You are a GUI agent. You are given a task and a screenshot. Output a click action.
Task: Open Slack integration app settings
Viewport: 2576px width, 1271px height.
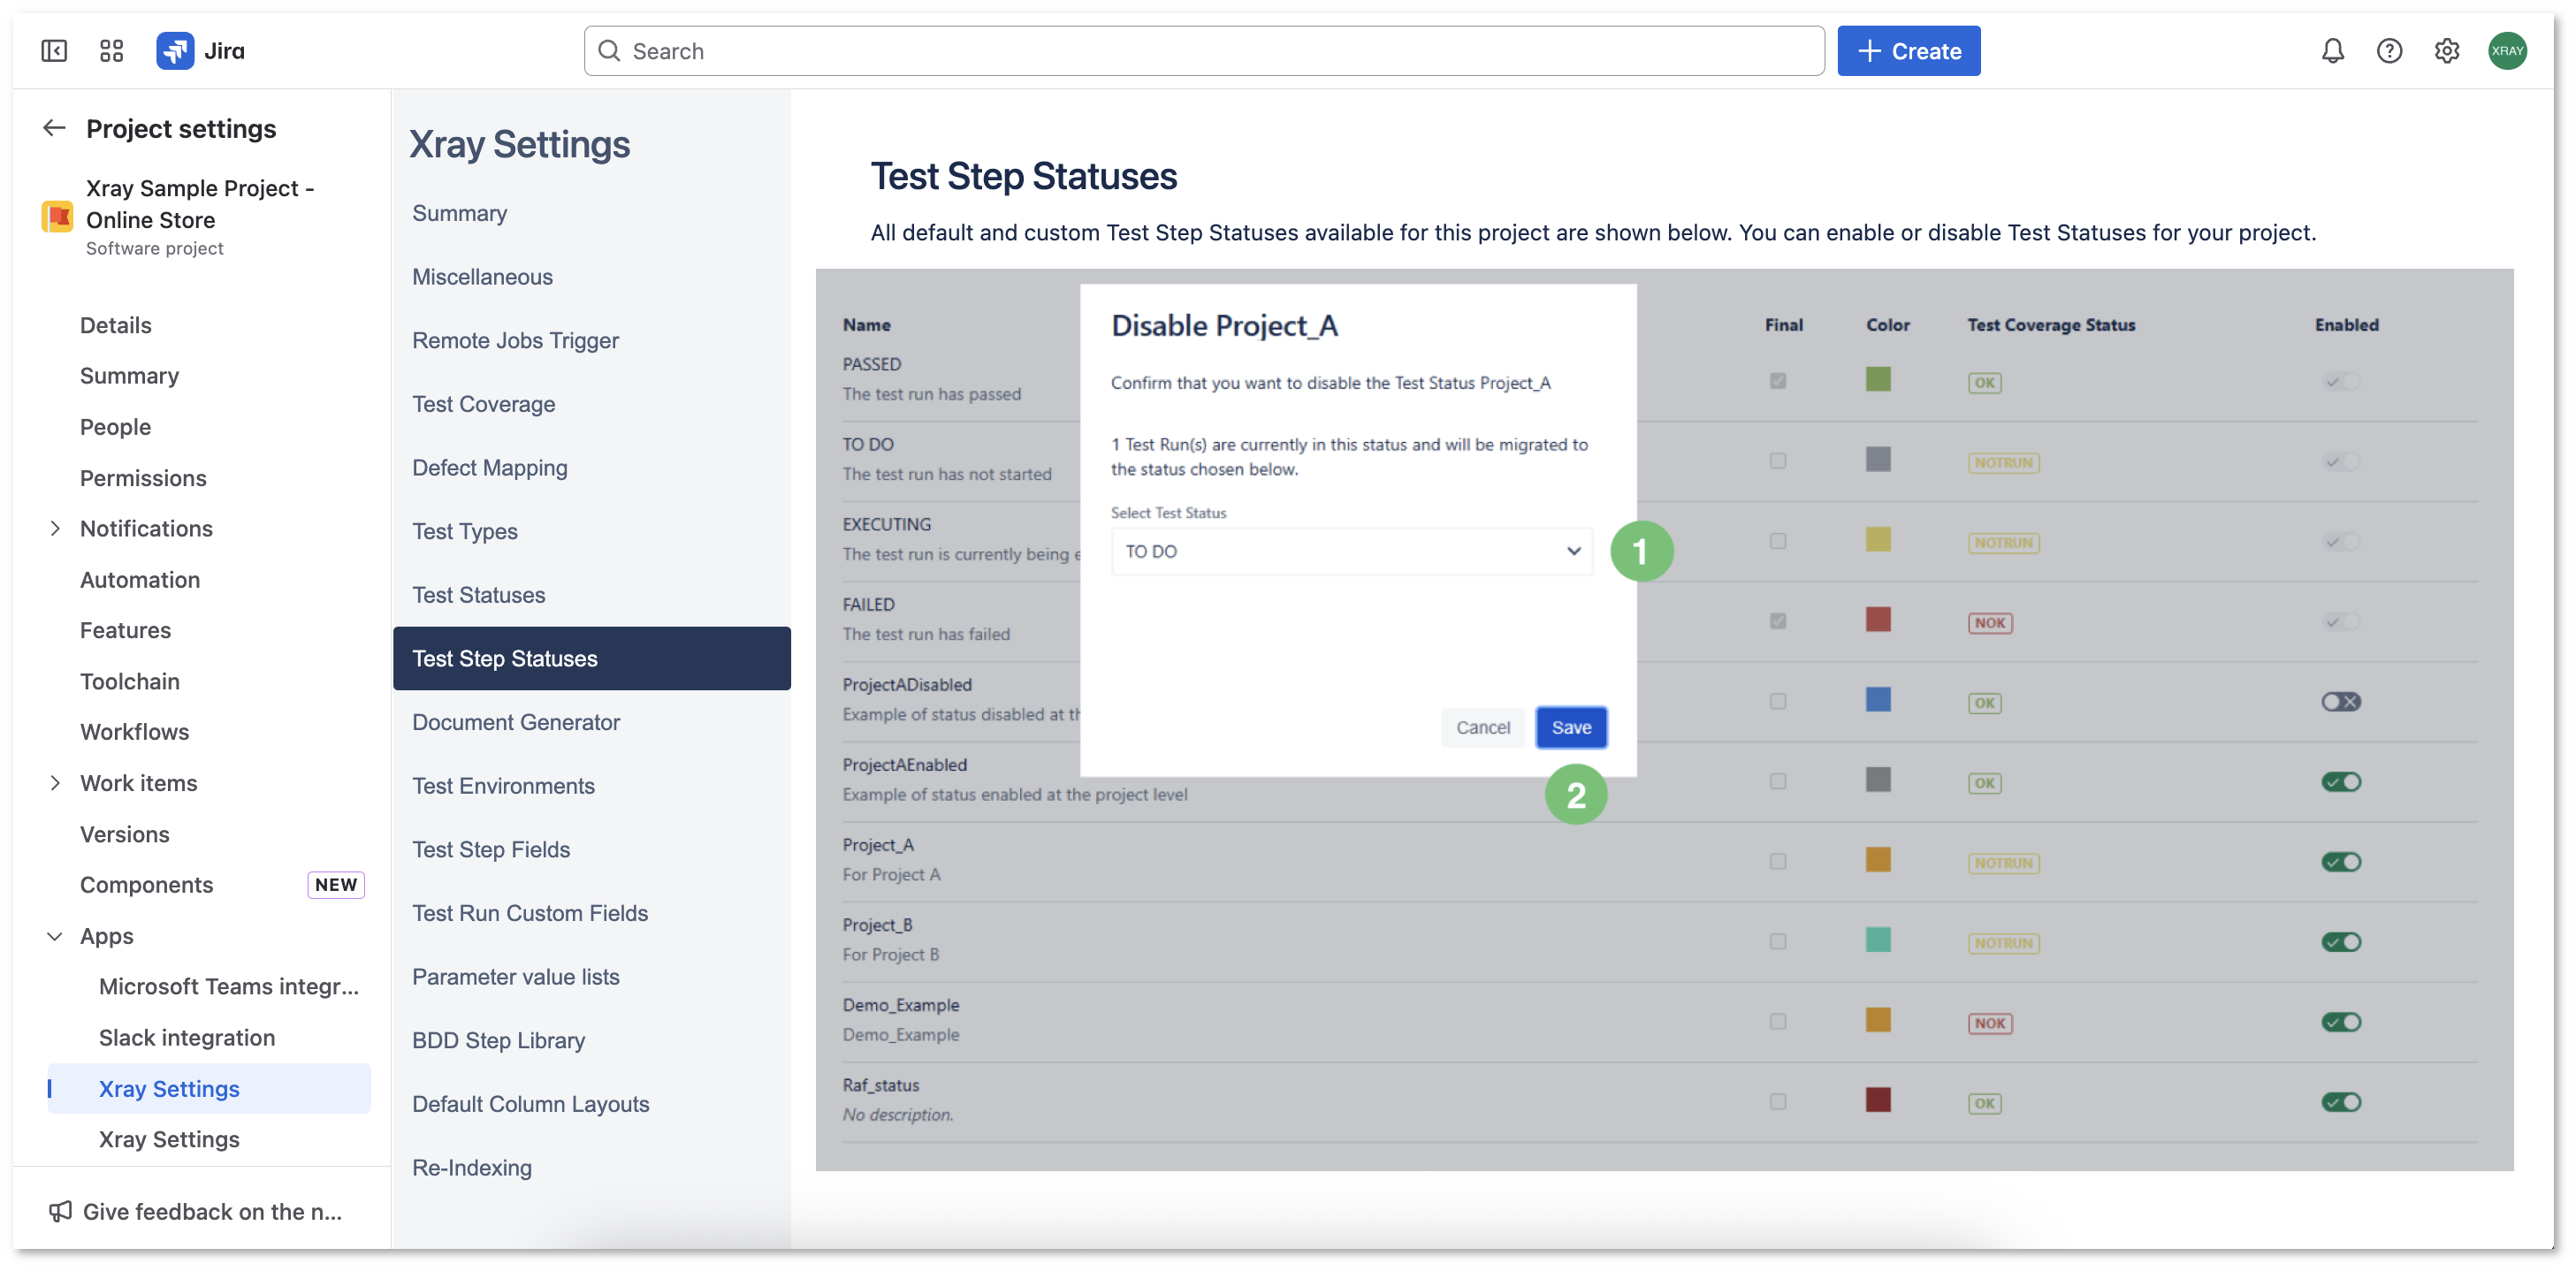point(187,1037)
